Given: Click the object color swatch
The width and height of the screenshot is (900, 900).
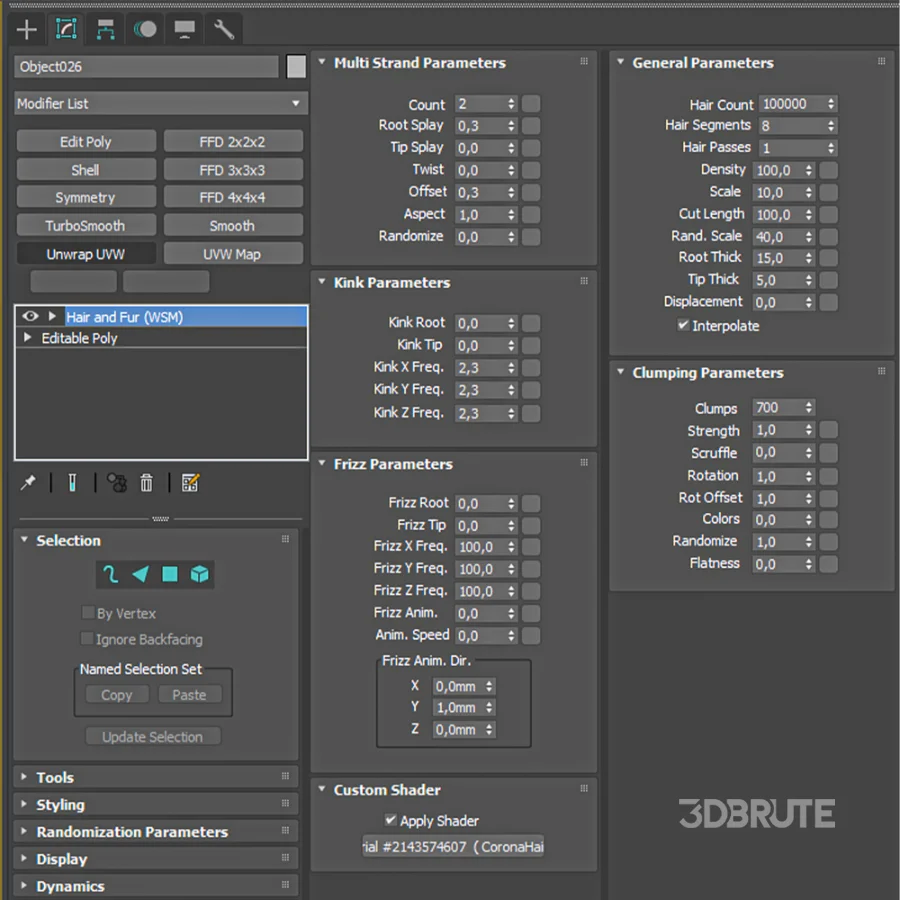Looking at the screenshot, I should point(296,67).
